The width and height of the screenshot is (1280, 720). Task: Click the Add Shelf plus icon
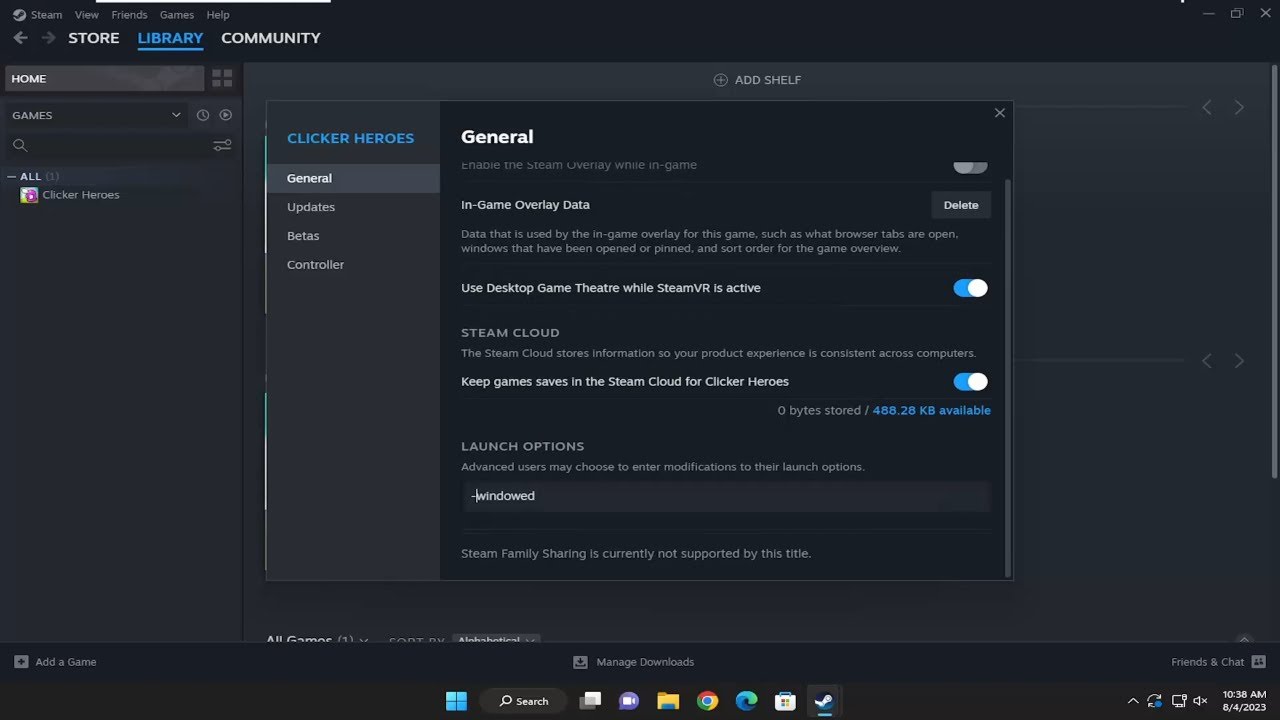click(x=720, y=80)
